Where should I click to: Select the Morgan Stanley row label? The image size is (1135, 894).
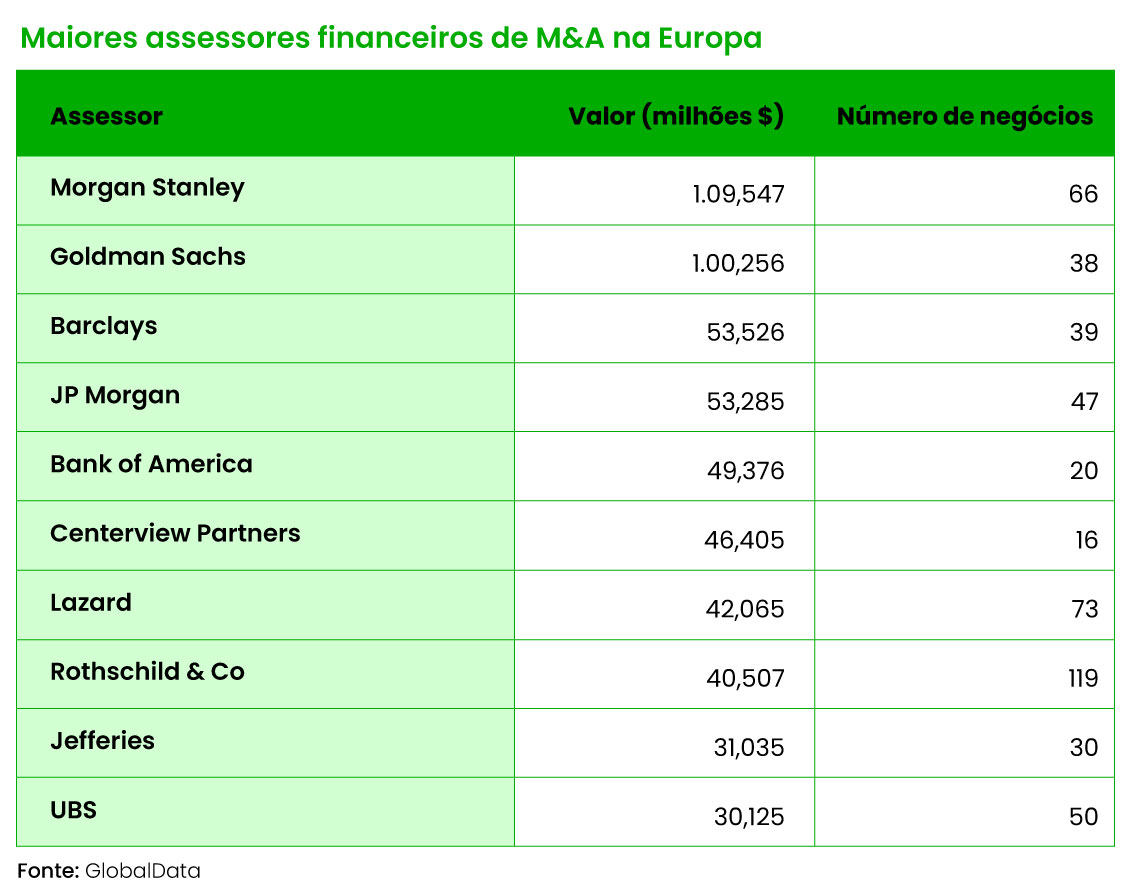point(147,188)
